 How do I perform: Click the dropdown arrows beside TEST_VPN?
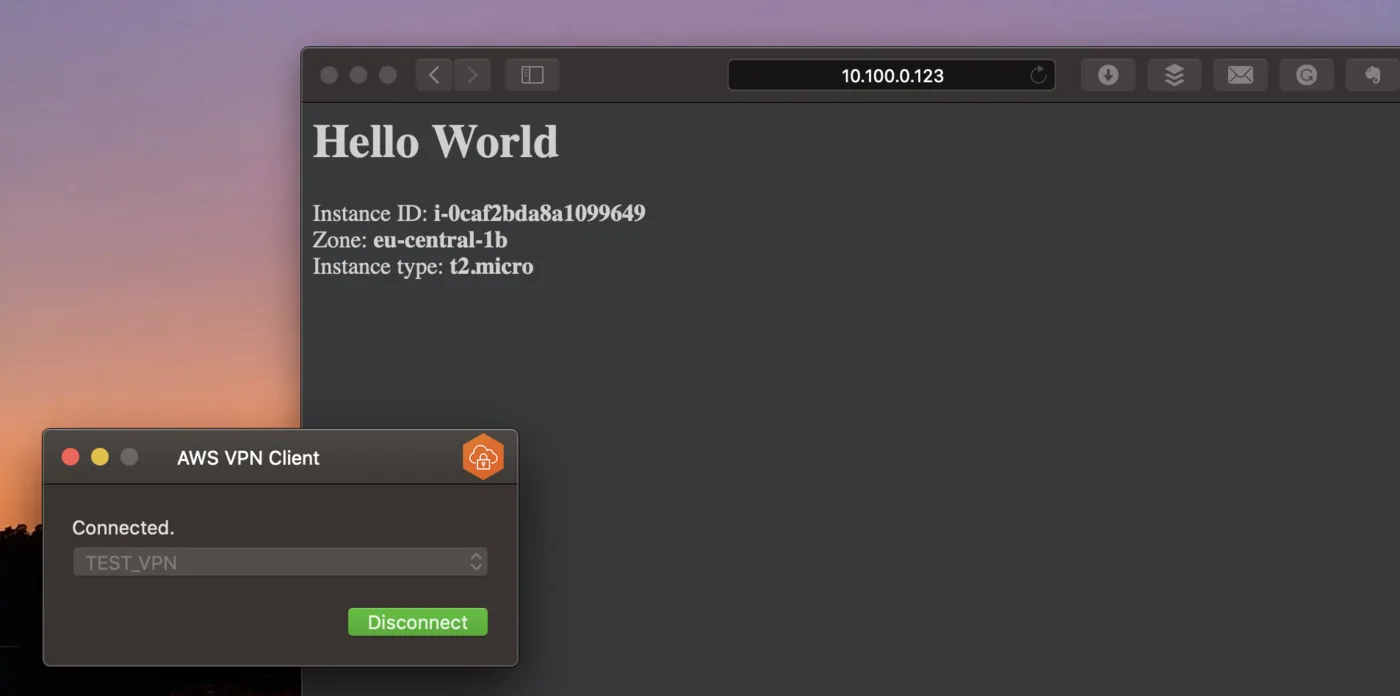coord(477,562)
